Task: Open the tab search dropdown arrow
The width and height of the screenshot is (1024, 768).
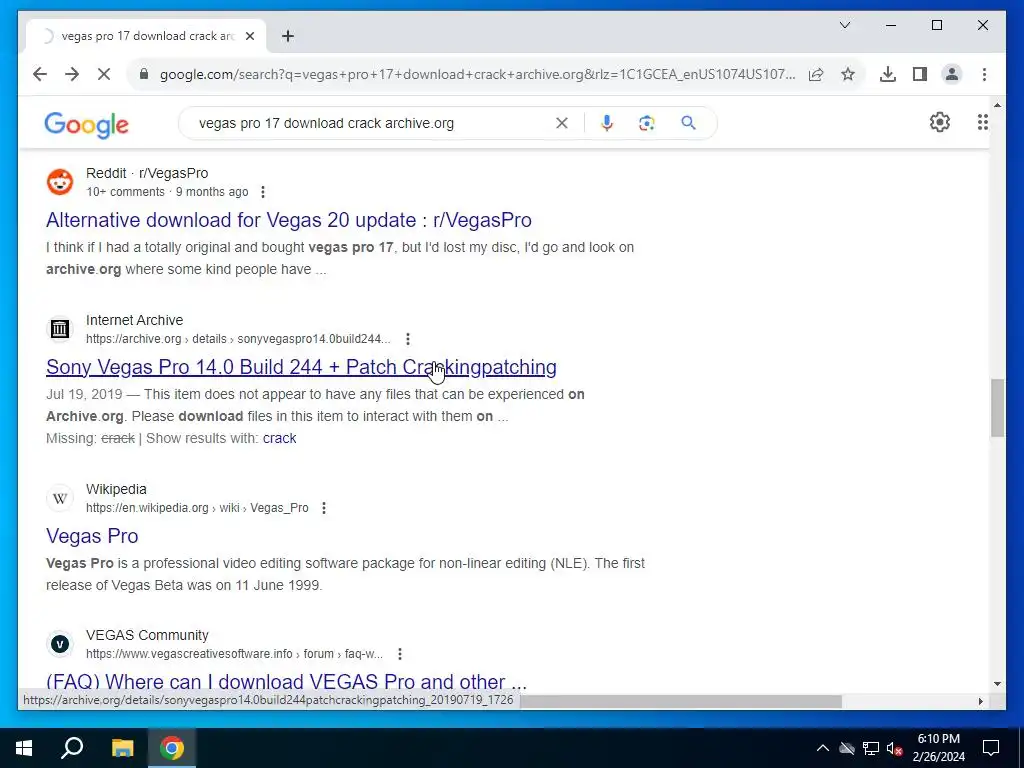Action: pyautogui.click(x=844, y=25)
